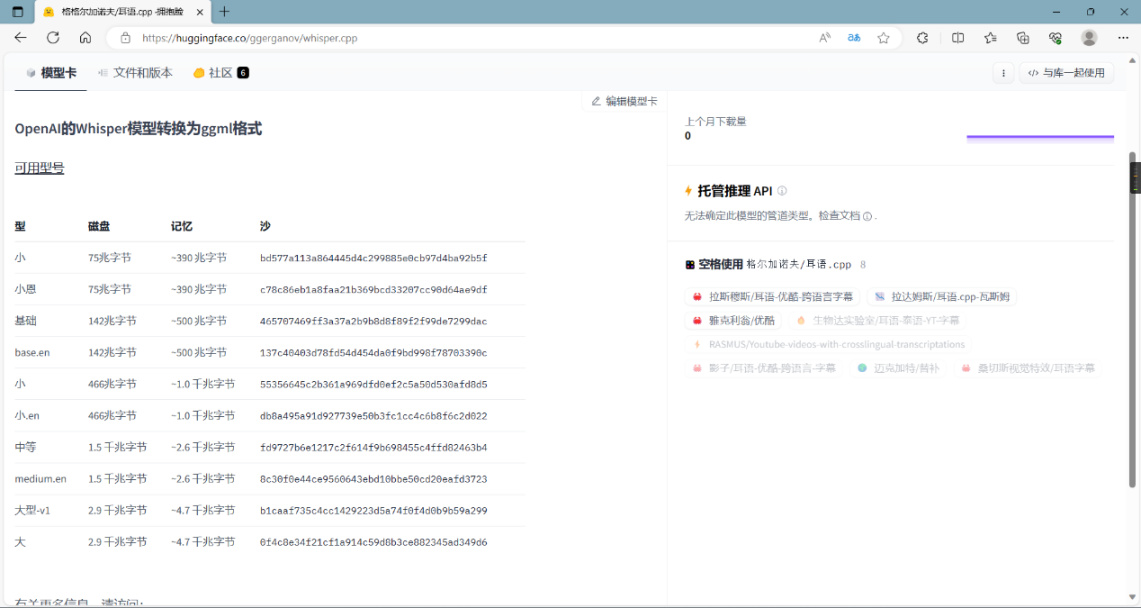Click info icon next to 检查文档
Screen dimensions: 1141x608
pos(867,216)
